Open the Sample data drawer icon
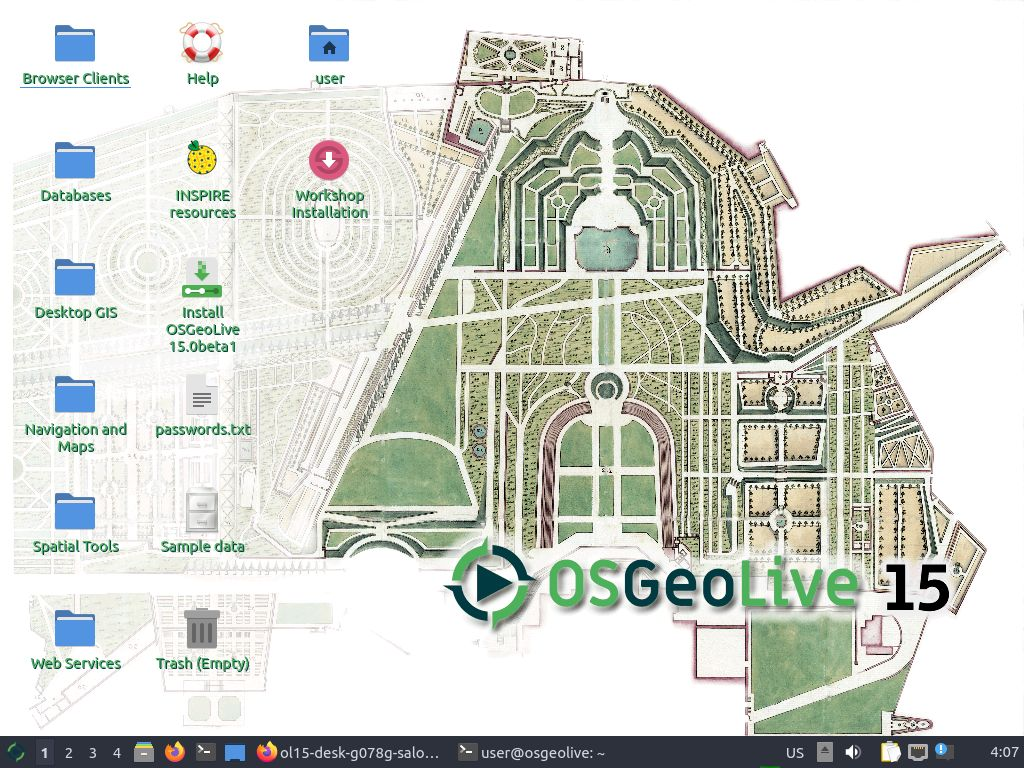Viewport: 1024px width, 768px height. (202, 512)
